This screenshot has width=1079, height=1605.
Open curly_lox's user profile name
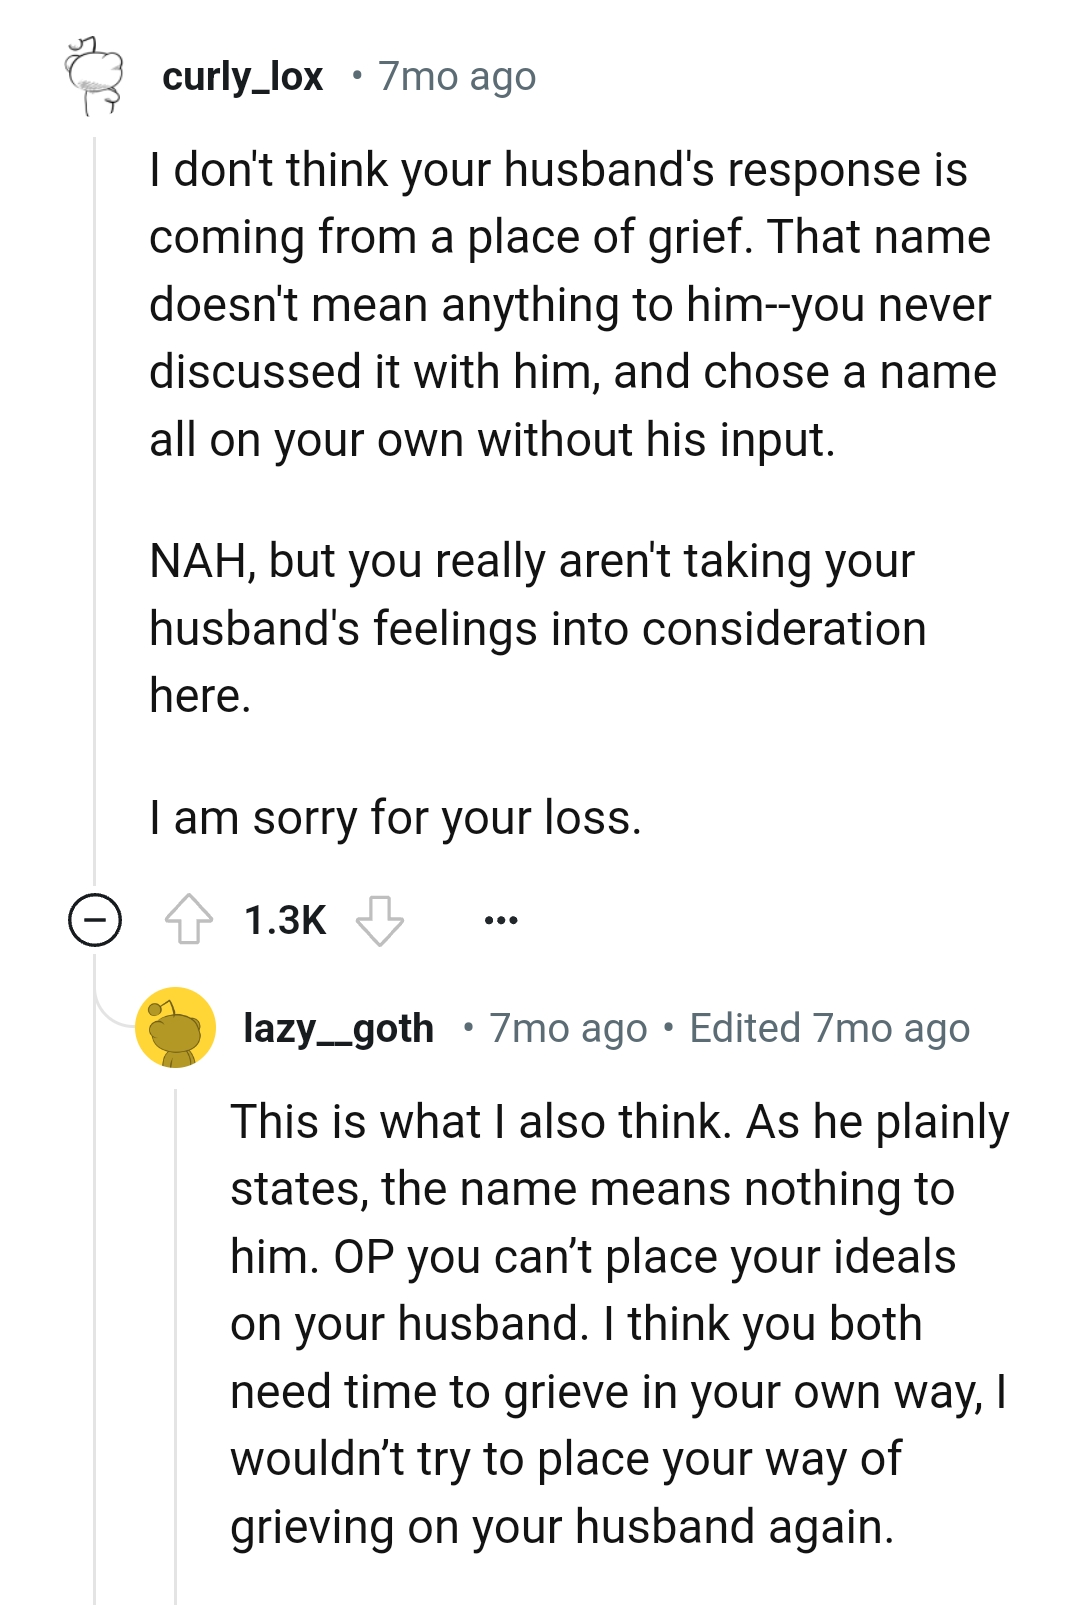[243, 77]
